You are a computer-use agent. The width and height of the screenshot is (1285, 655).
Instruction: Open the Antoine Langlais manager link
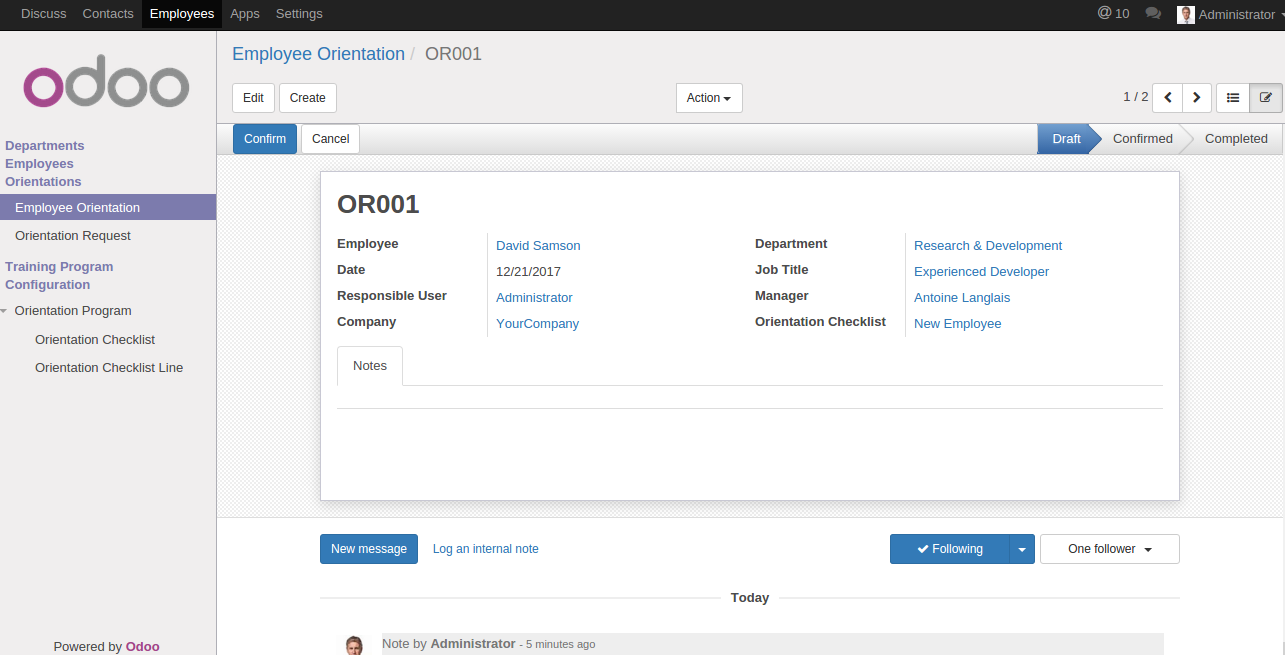[x=962, y=298]
